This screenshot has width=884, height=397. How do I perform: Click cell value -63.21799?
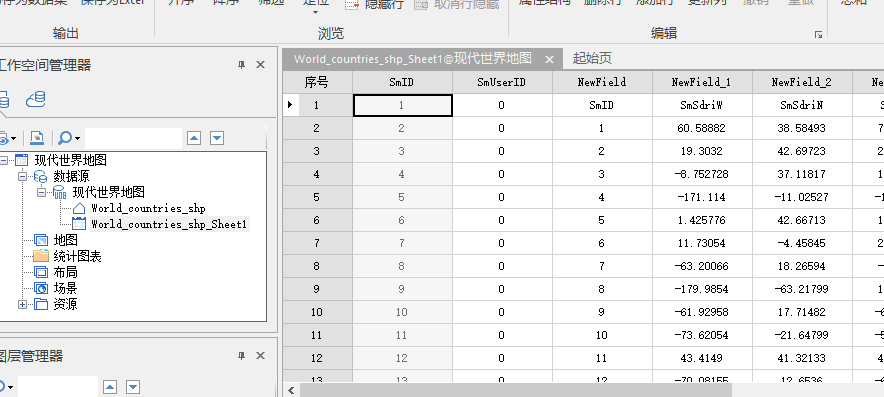(802, 289)
